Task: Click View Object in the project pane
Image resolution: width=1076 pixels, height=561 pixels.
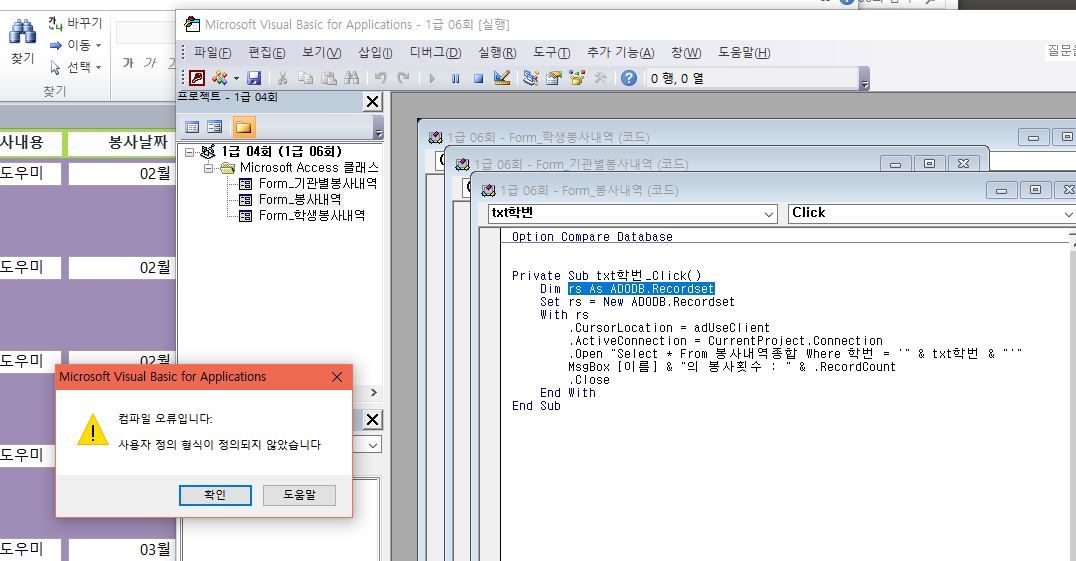Action: [x=214, y=127]
